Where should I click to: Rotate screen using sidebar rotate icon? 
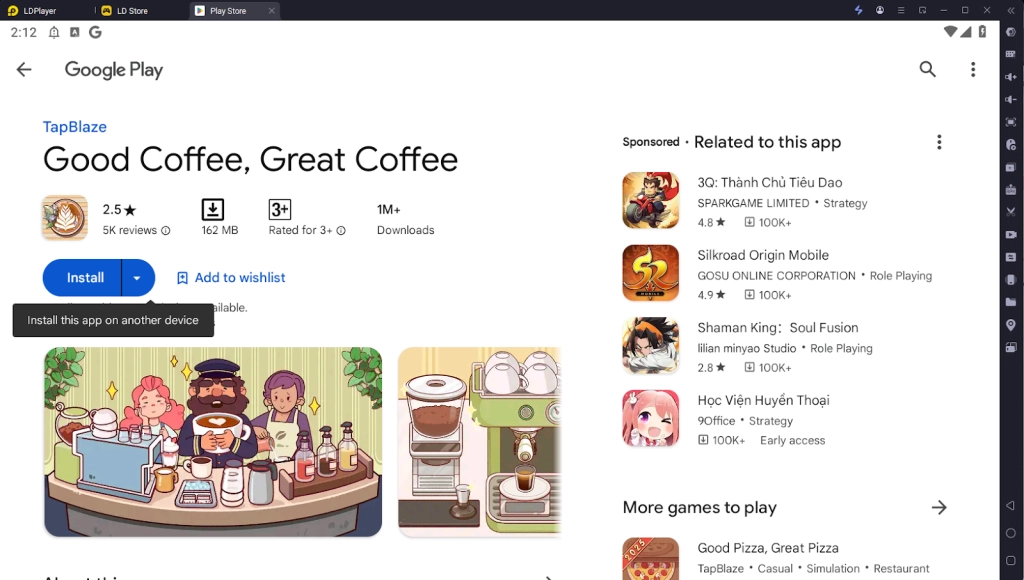(1011, 347)
